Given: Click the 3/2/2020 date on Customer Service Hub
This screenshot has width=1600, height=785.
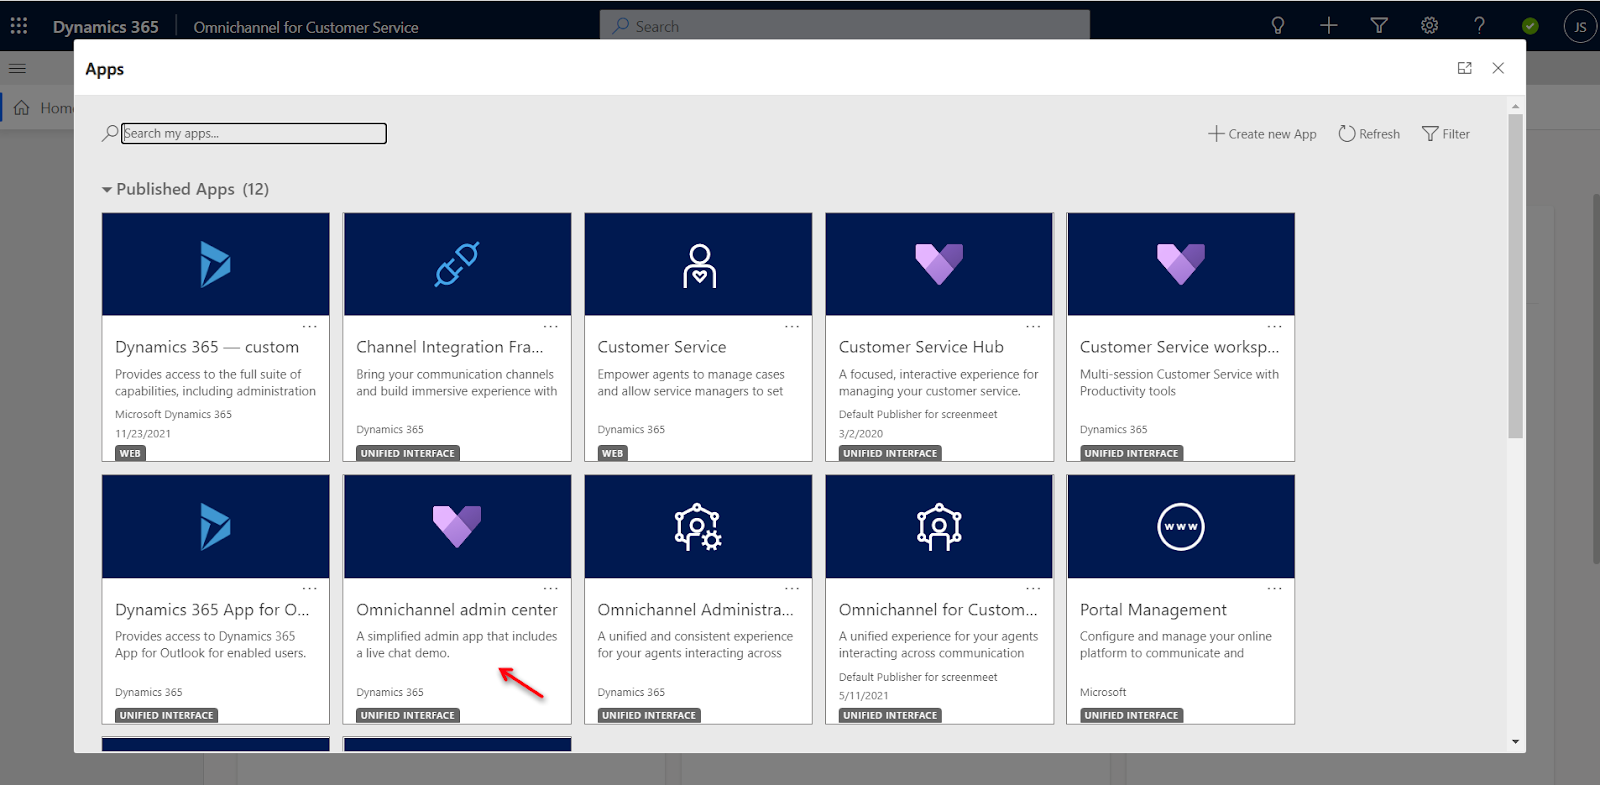Looking at the screenshot, I should (x=861, y=434).
